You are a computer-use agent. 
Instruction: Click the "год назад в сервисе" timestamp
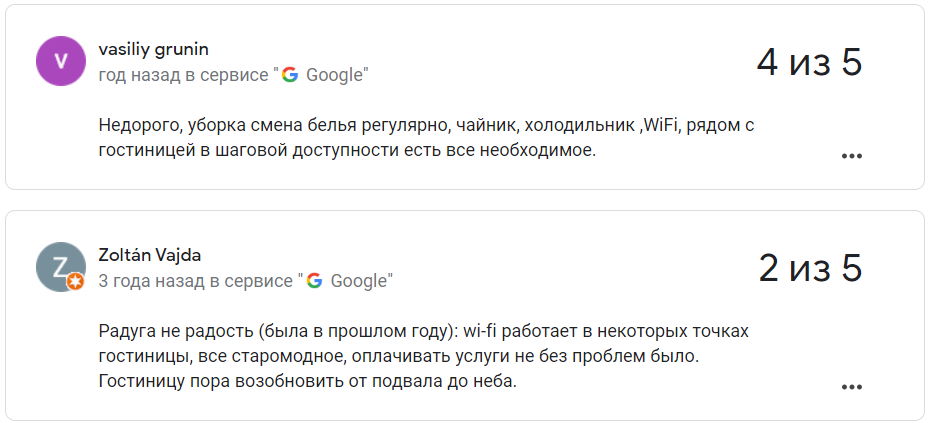pos(183,75)
